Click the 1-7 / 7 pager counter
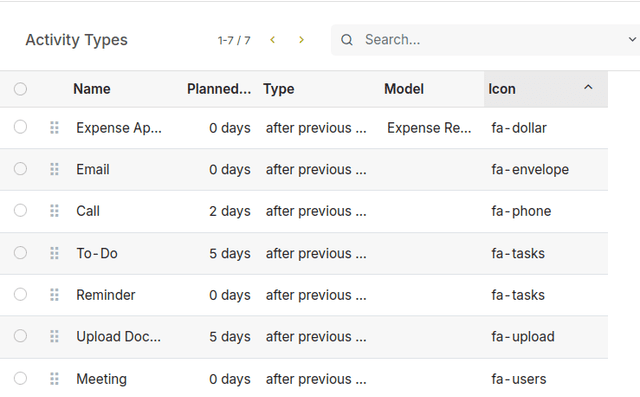Viewport: 640px width, 397px height. 234,40
